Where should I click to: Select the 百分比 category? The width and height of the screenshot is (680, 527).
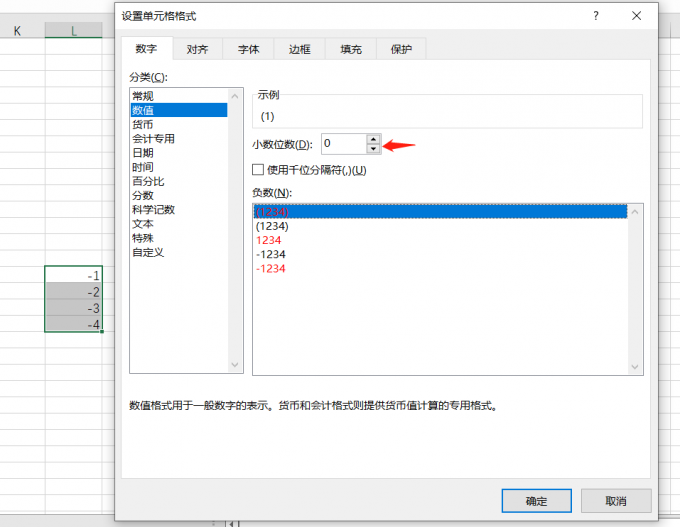point(179,181)
